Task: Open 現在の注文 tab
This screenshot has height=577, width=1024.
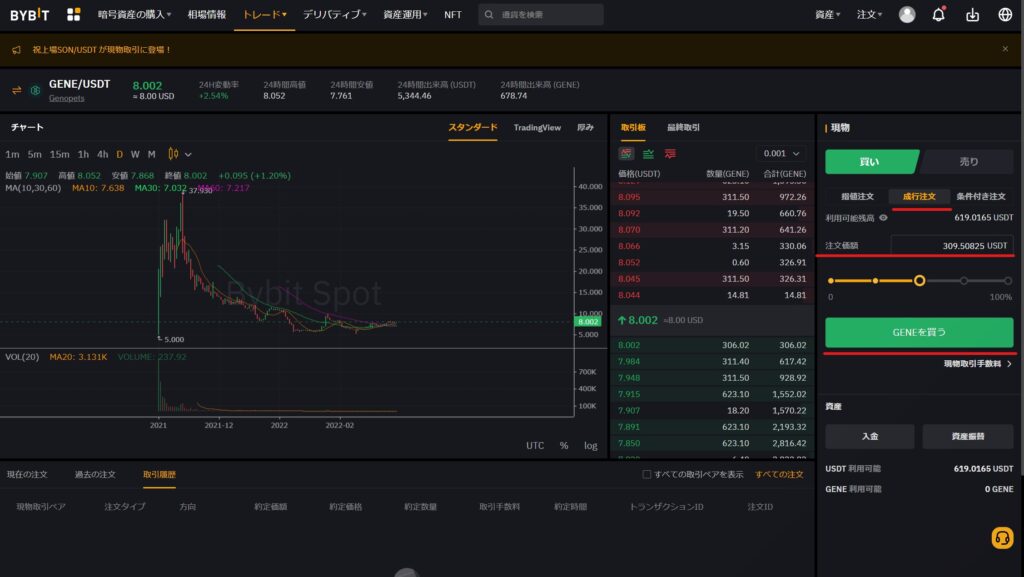Action: coord(27,475)
